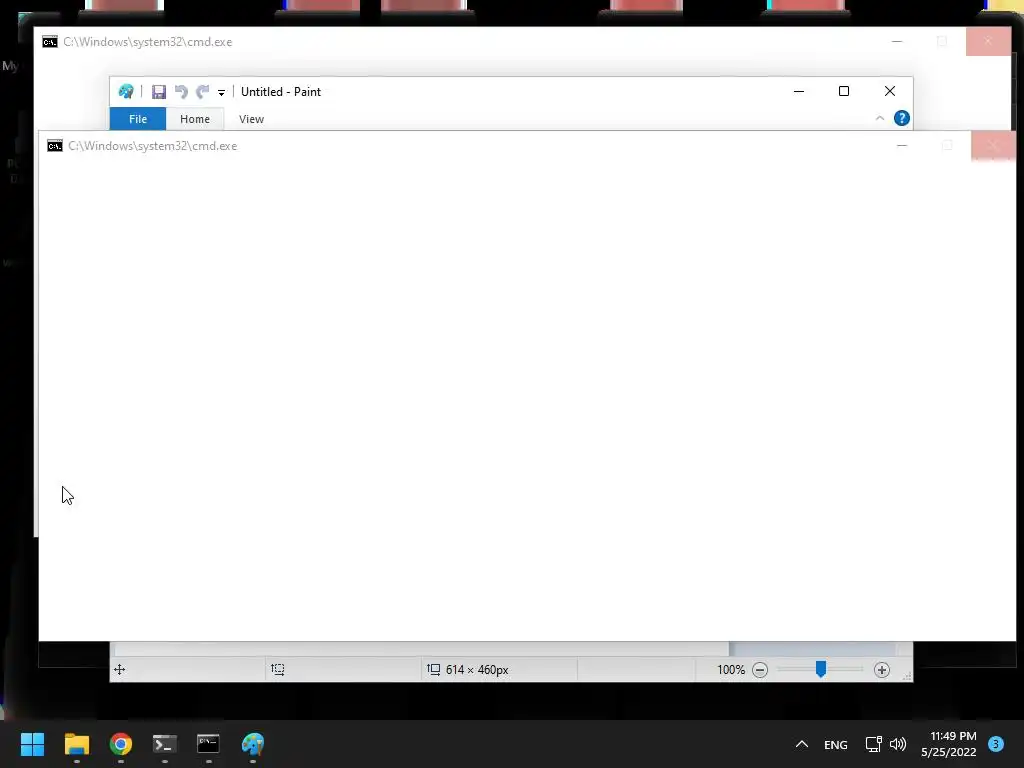Open Paint Help with the question mark icon
The height and width of the screenshot is (768, 1024).
(902, 118)
